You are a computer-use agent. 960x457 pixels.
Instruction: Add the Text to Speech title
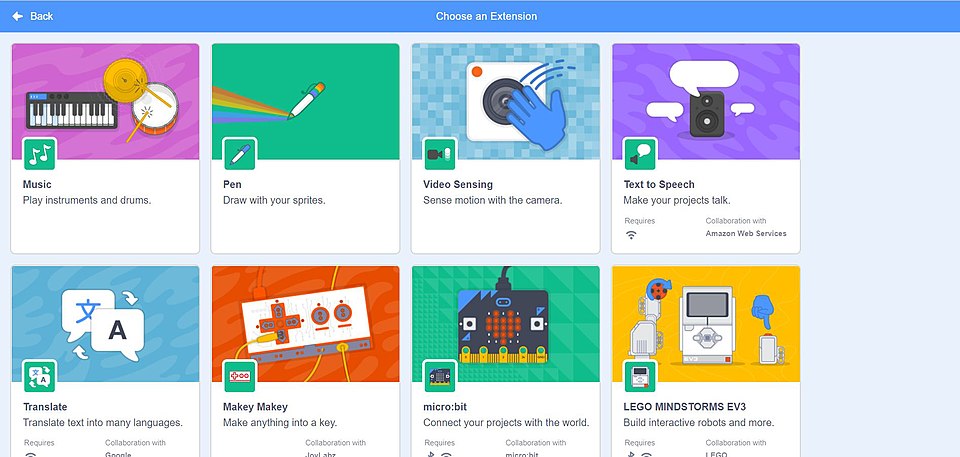click(659, 184)
